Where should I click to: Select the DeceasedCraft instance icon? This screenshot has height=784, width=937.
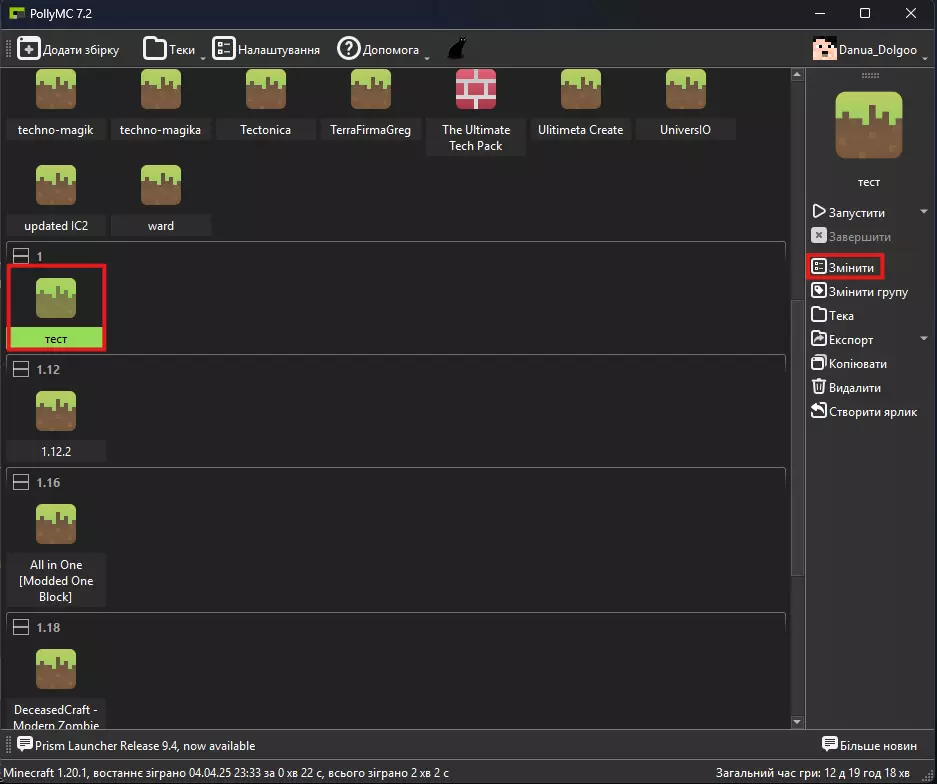[x=56, y=669]
